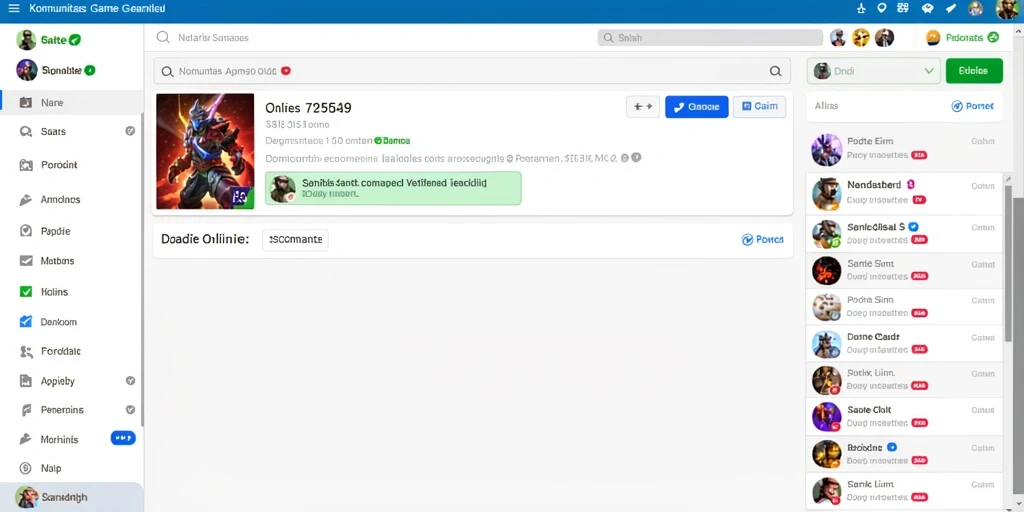Click the magnifier icon in the Nonuntas search bar
This screenshot has height=512, width=1024.
tap(775, 71)
